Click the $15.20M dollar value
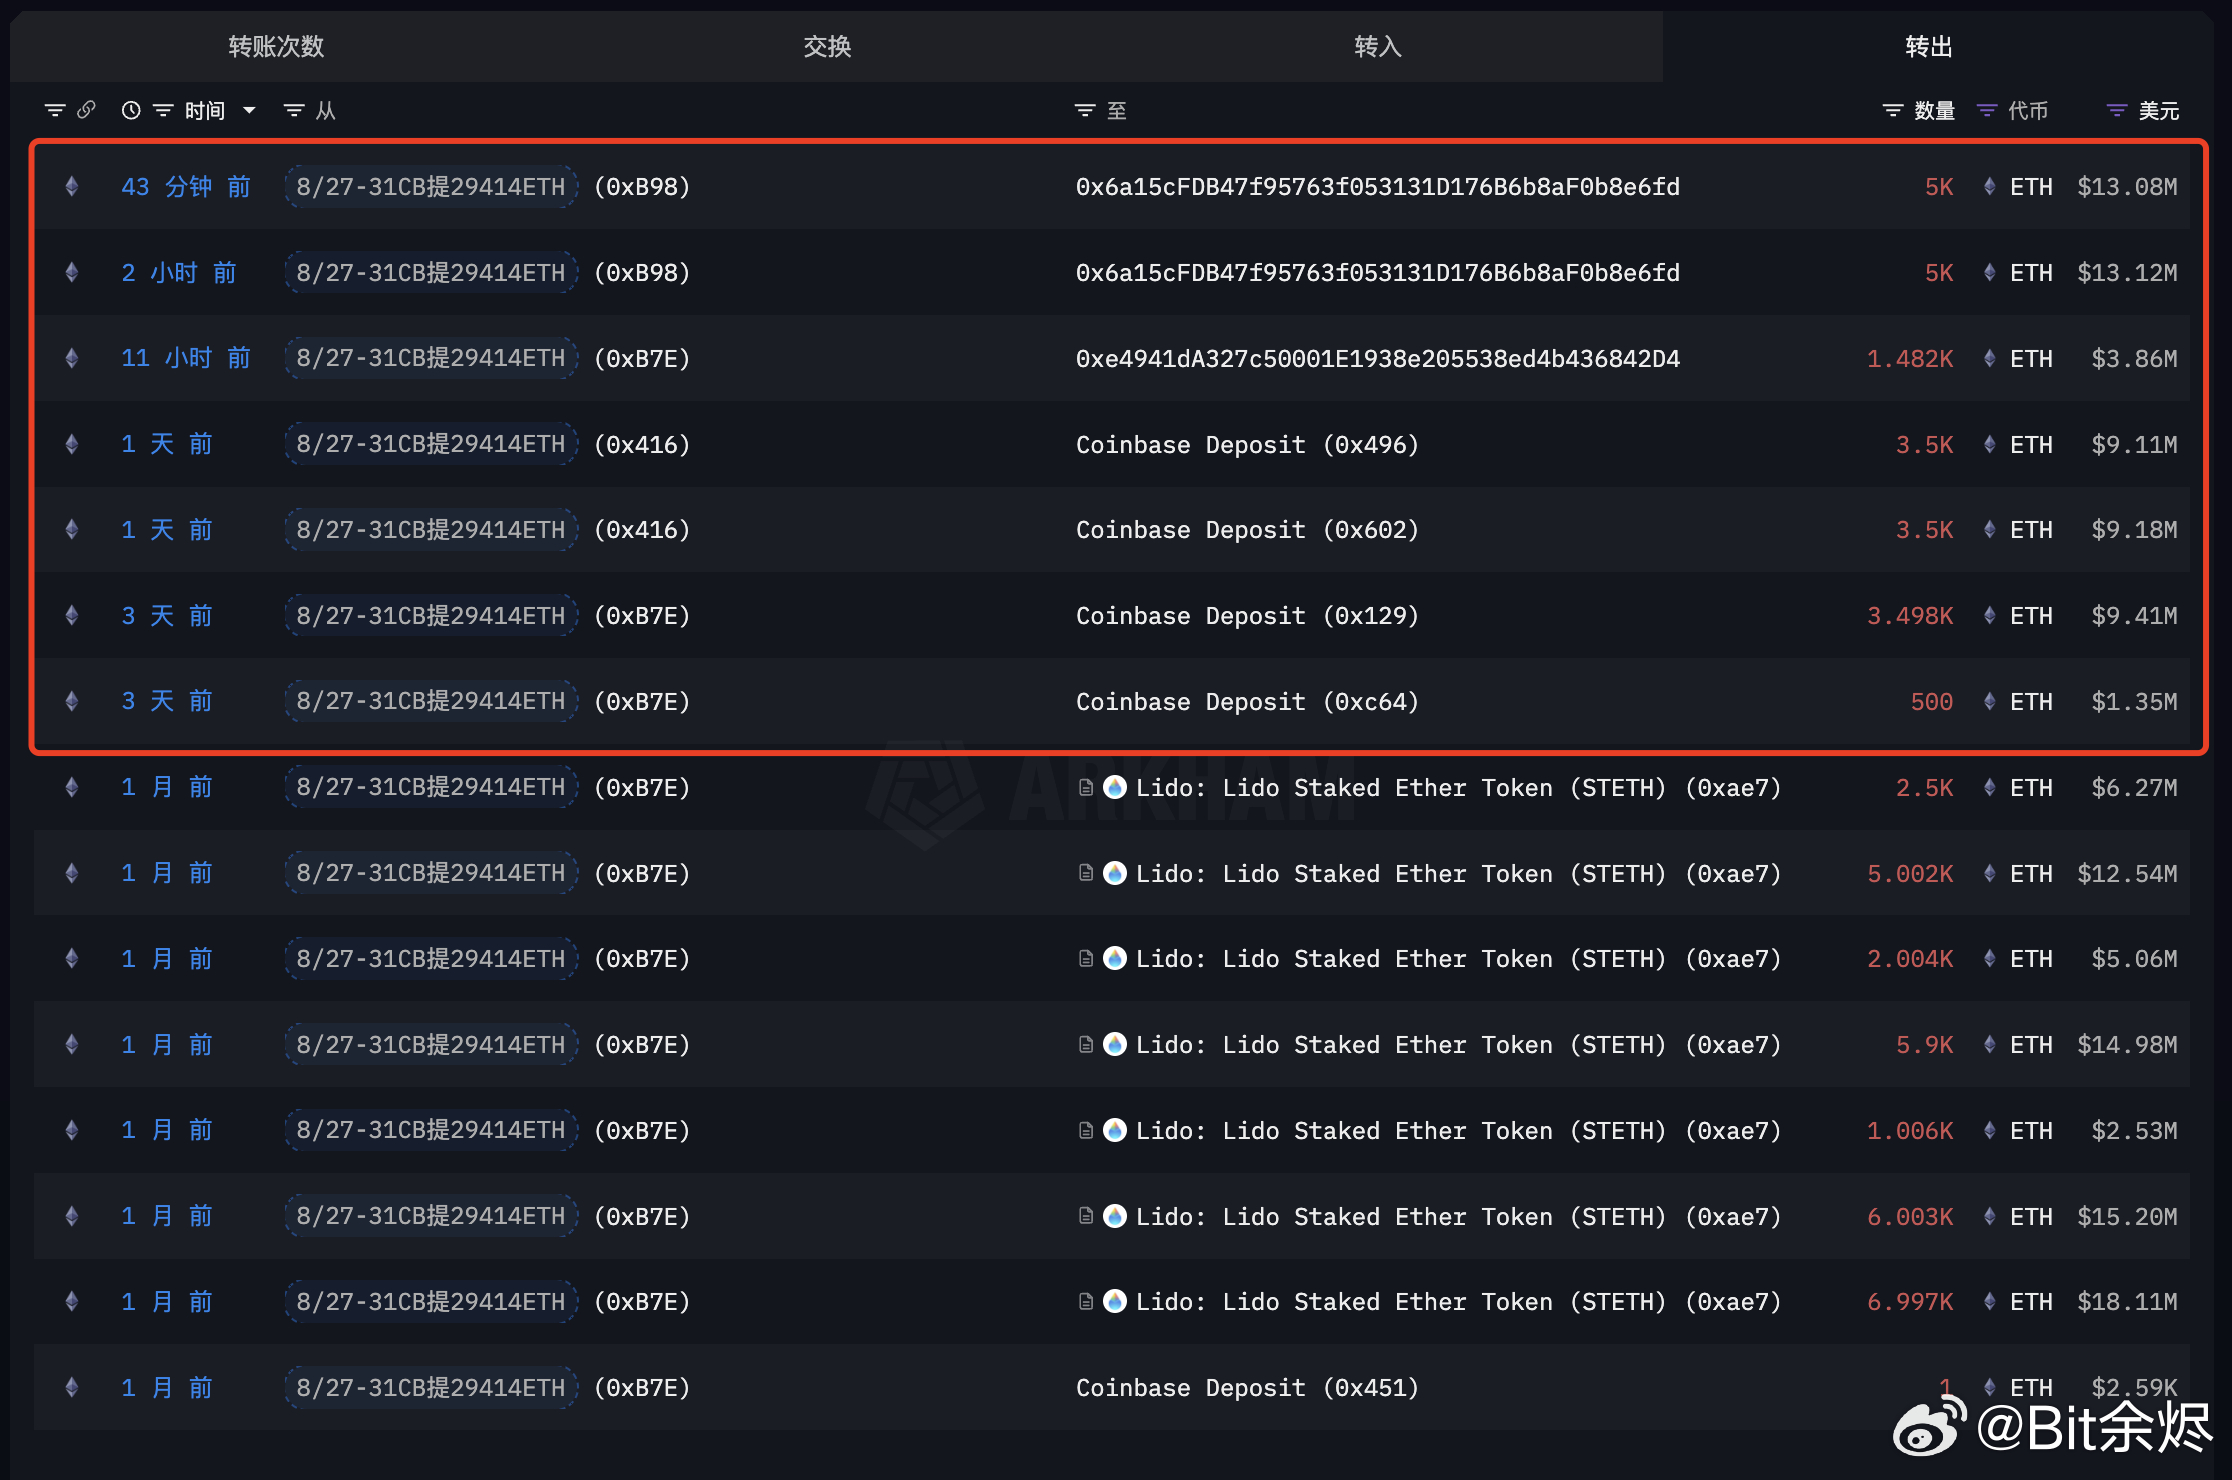The image size is (2232, 1480). click(2127, 1217)
